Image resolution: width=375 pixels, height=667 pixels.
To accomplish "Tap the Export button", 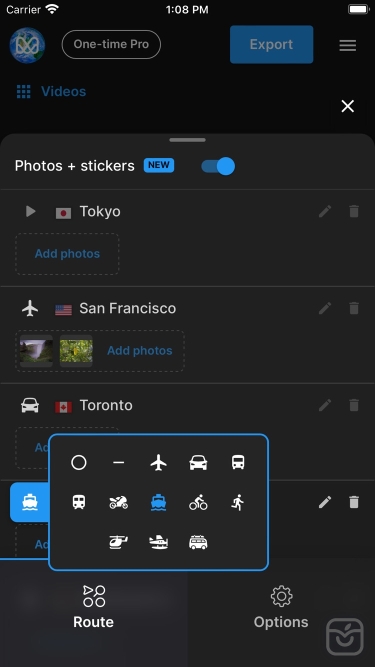I will pos(272,44).
